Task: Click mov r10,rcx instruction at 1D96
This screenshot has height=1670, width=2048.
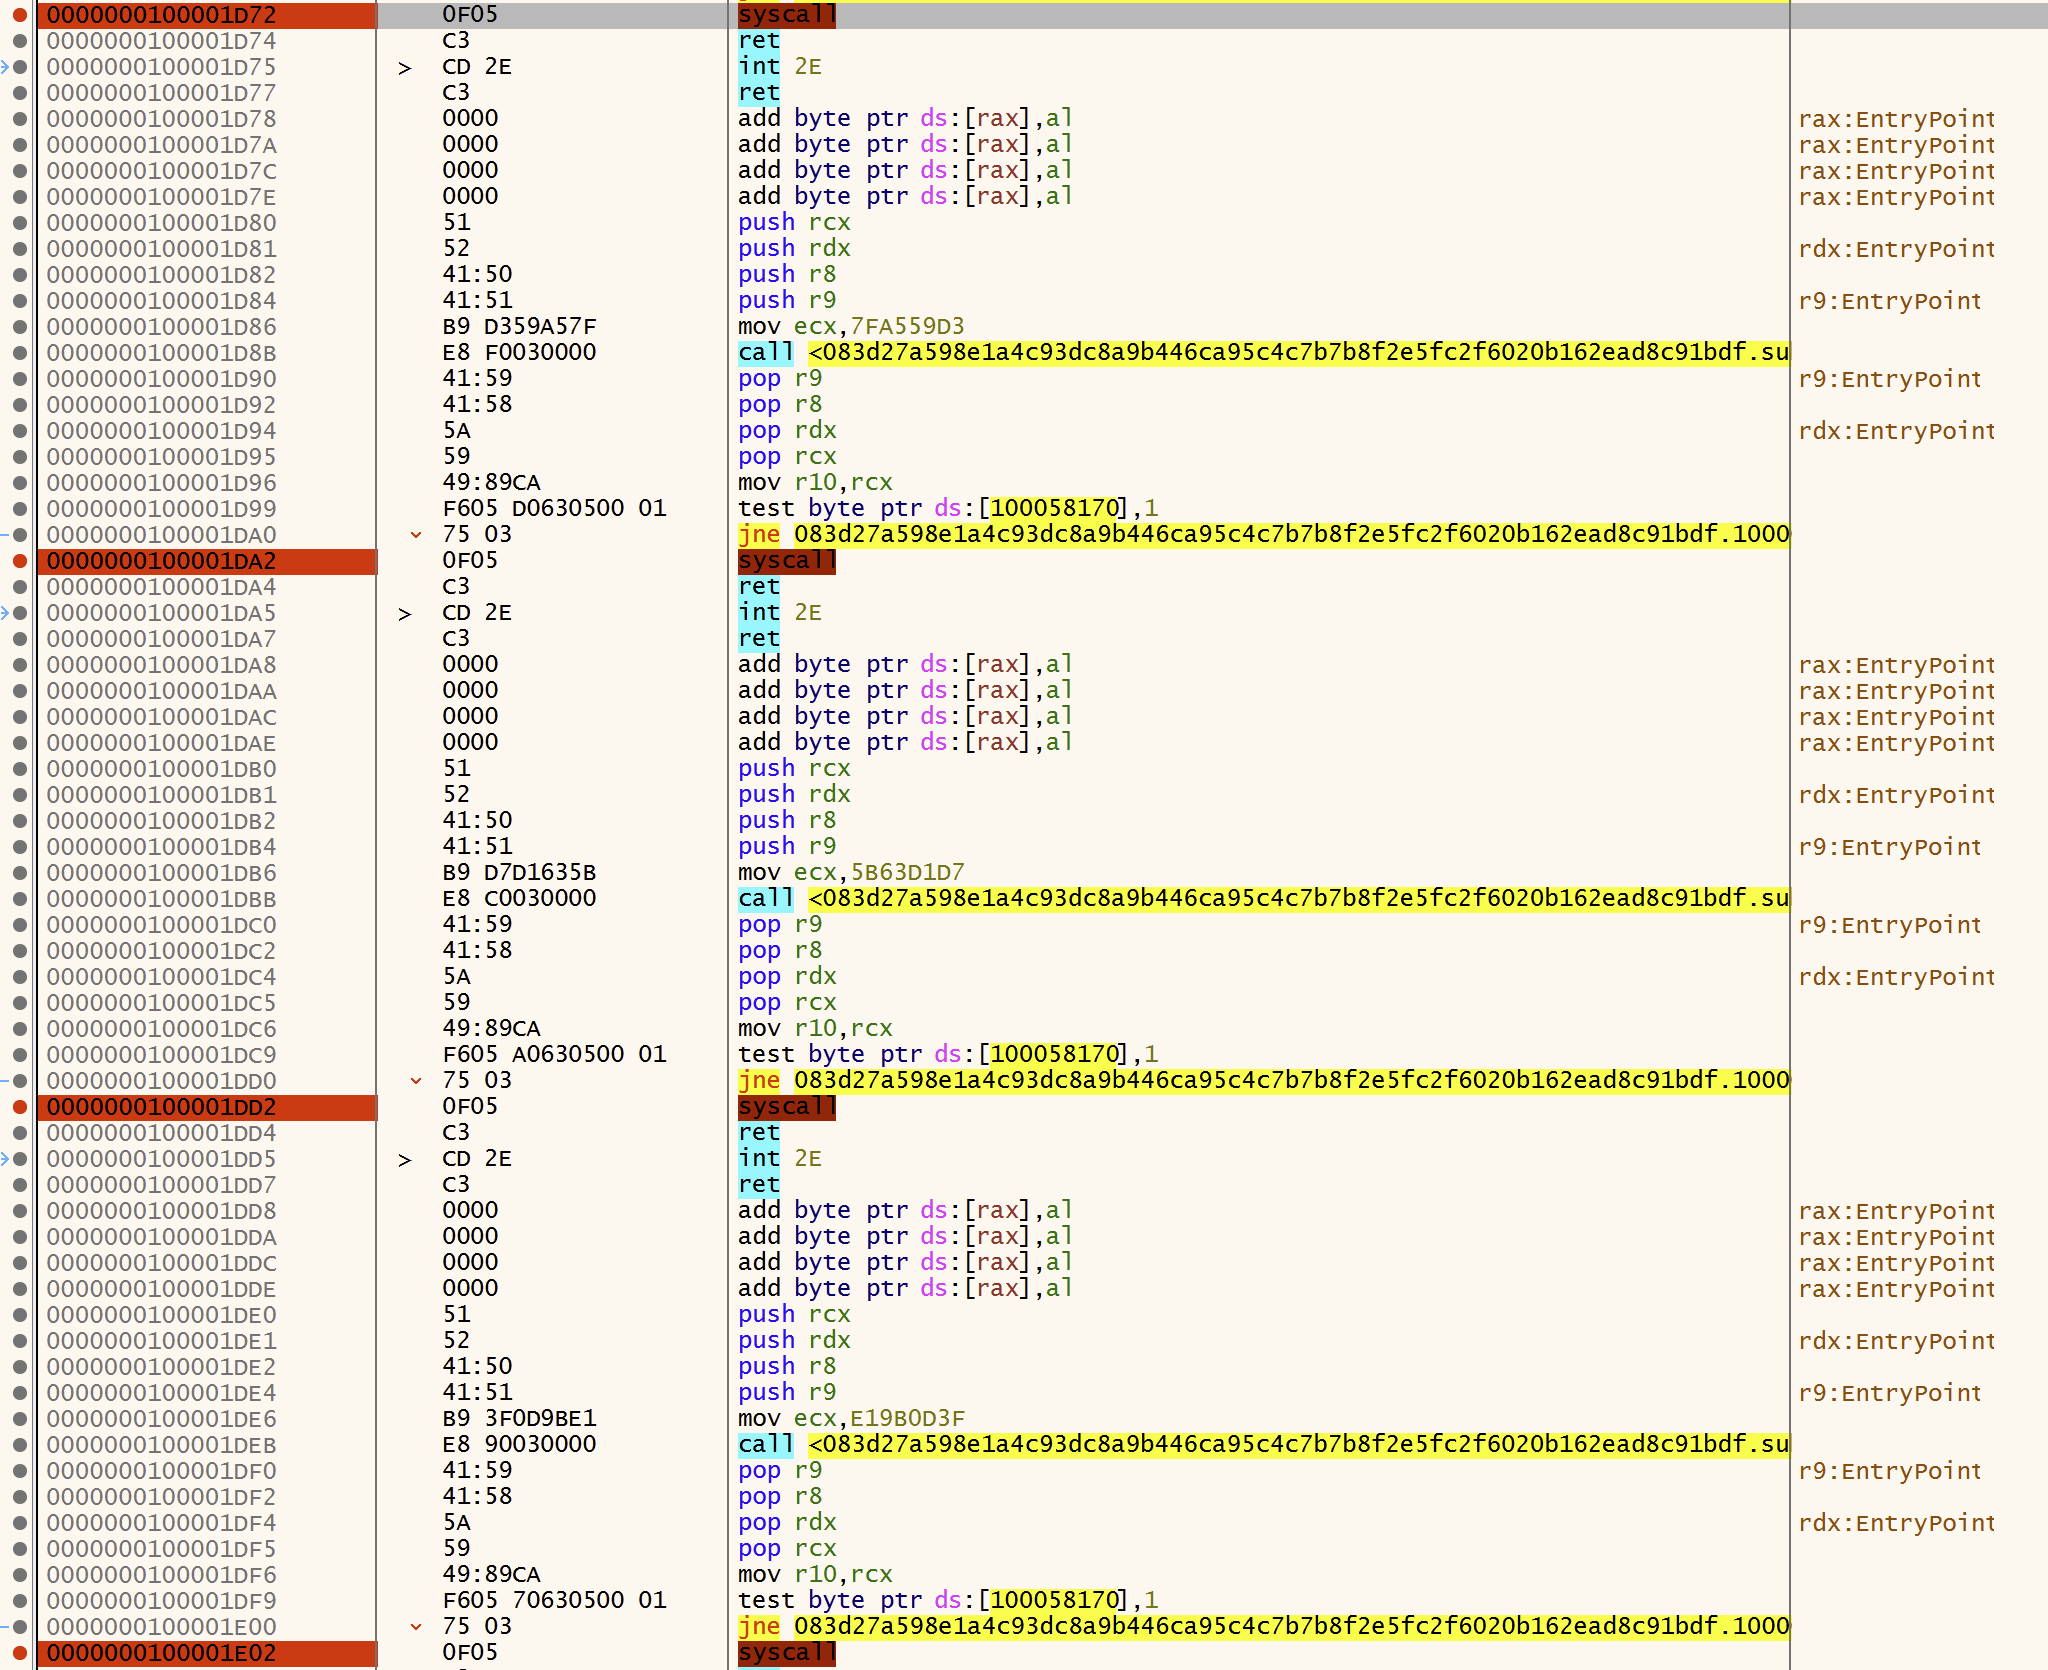Action: point(815,483)
